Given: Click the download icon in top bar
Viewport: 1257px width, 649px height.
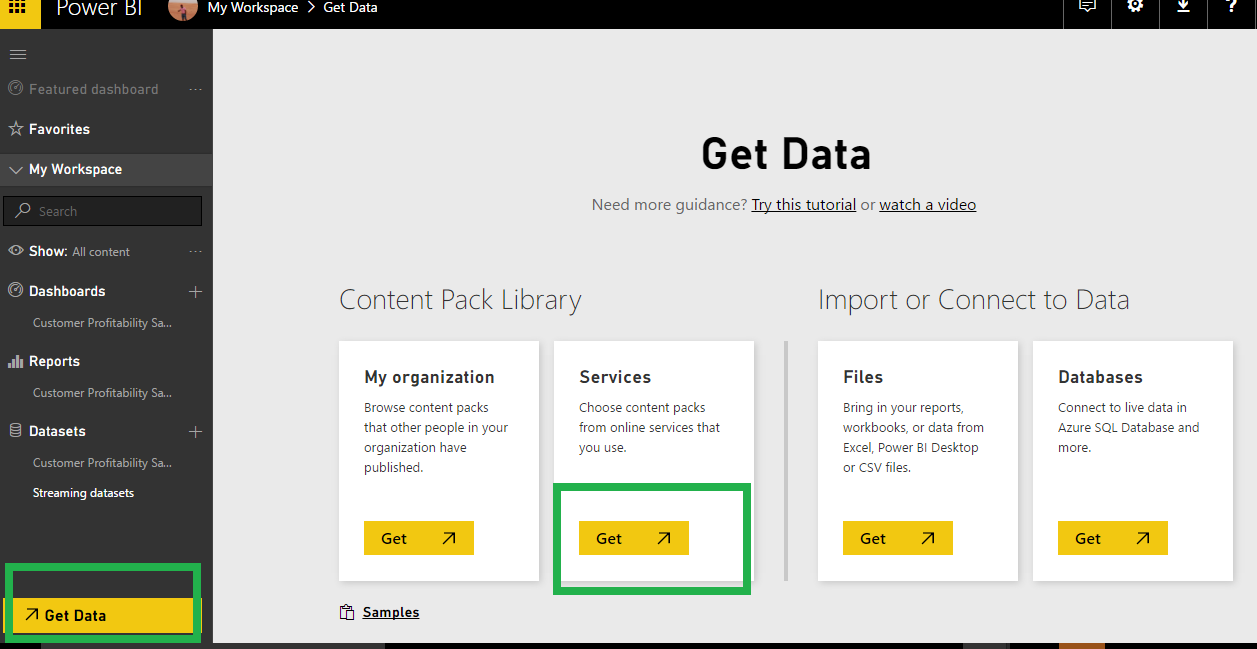Looking at the screenshot, I should [x=1183, y=8].
